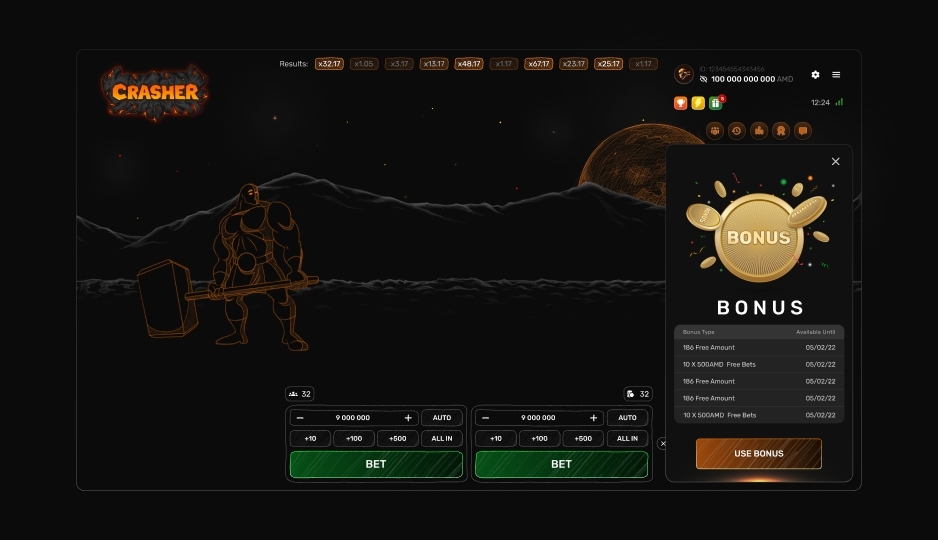The height and width of the screenshot is (540, 938).
Task: Toggle AUTO on the right bet panel
Action: tap(627, 418)
